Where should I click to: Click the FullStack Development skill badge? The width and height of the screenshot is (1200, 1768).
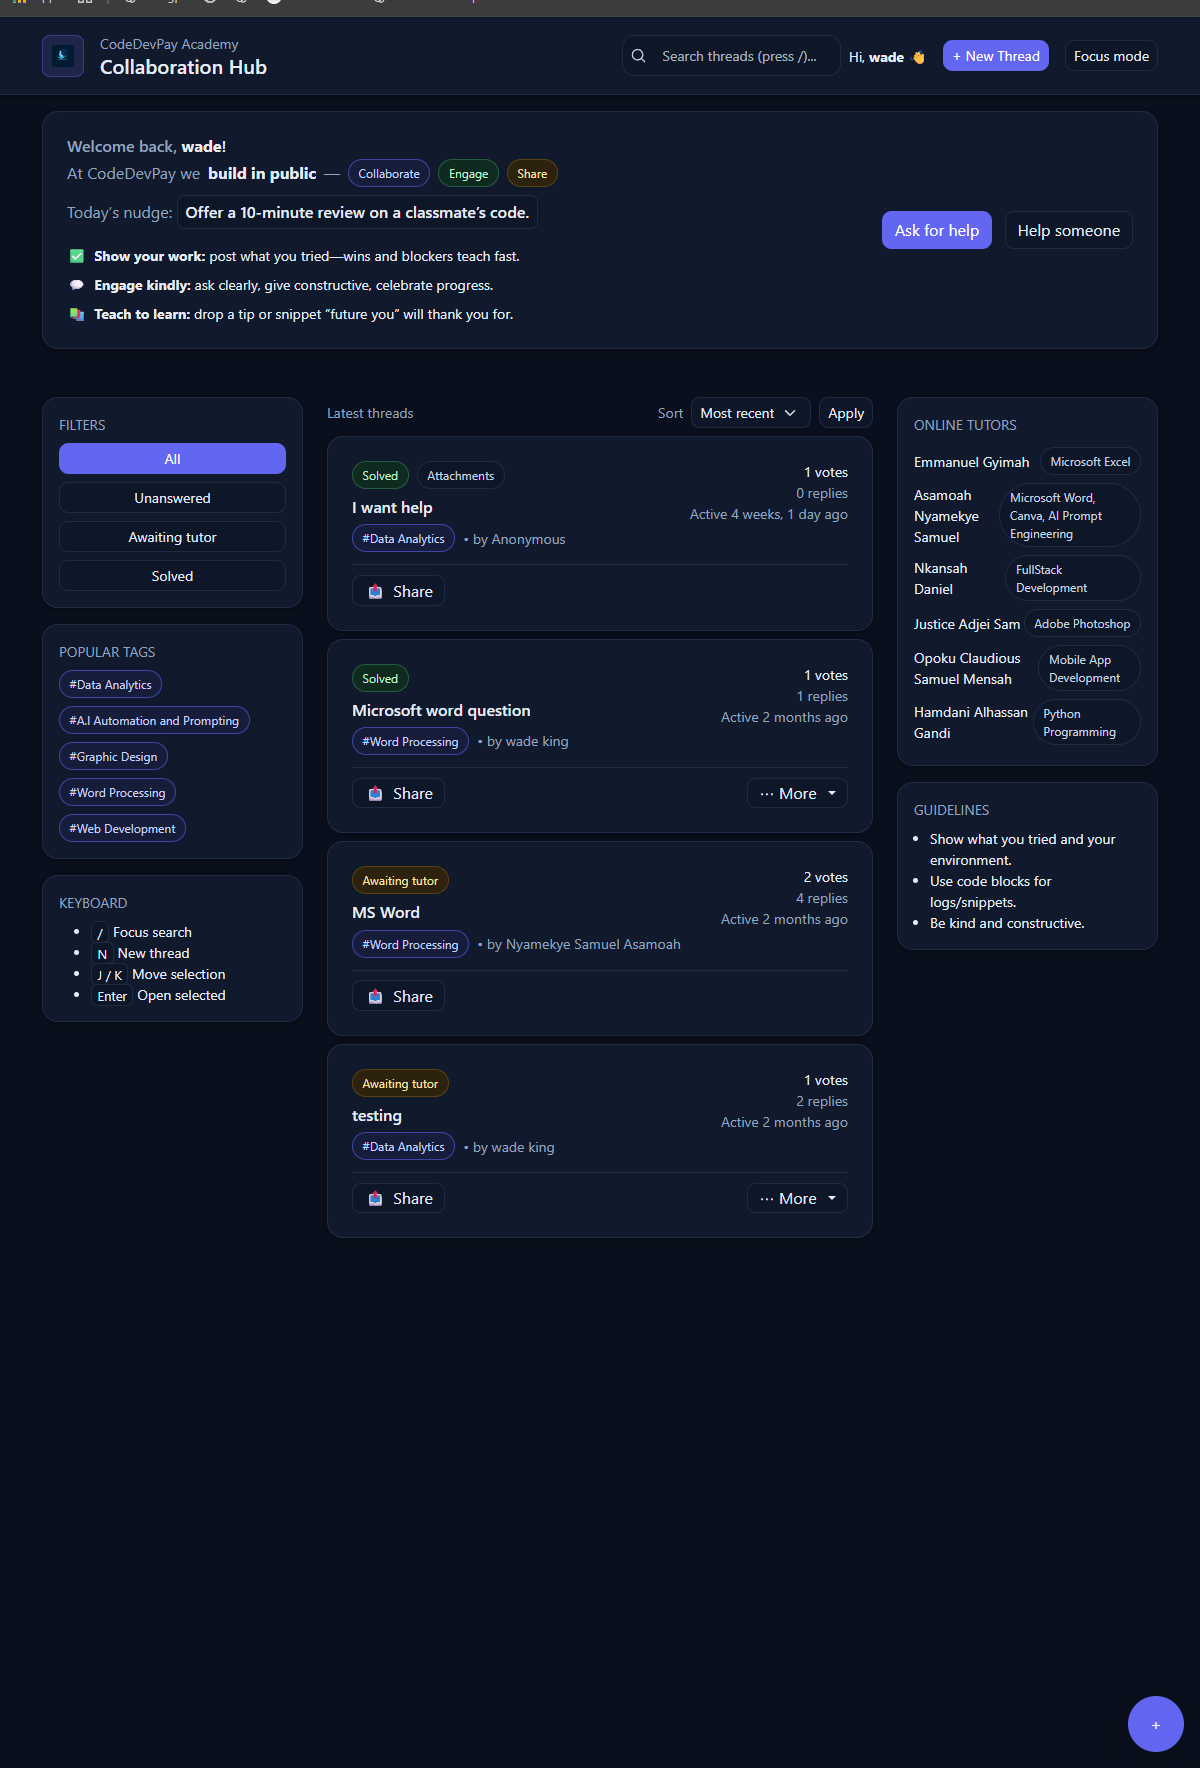click(1072, 579)
